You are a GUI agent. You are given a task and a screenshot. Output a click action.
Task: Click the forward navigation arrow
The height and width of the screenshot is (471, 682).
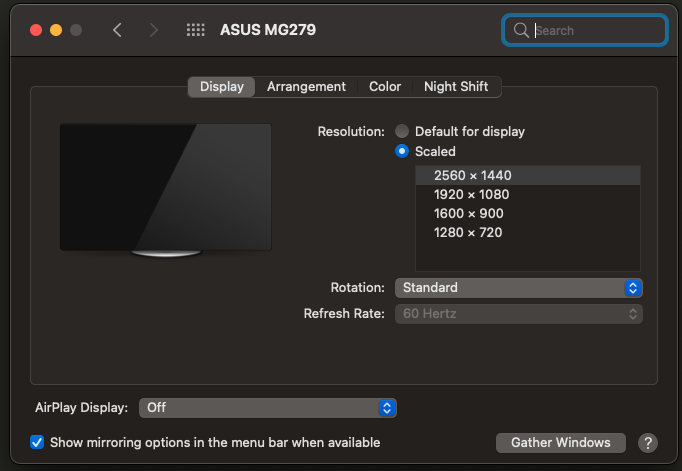tap(153, 30)
